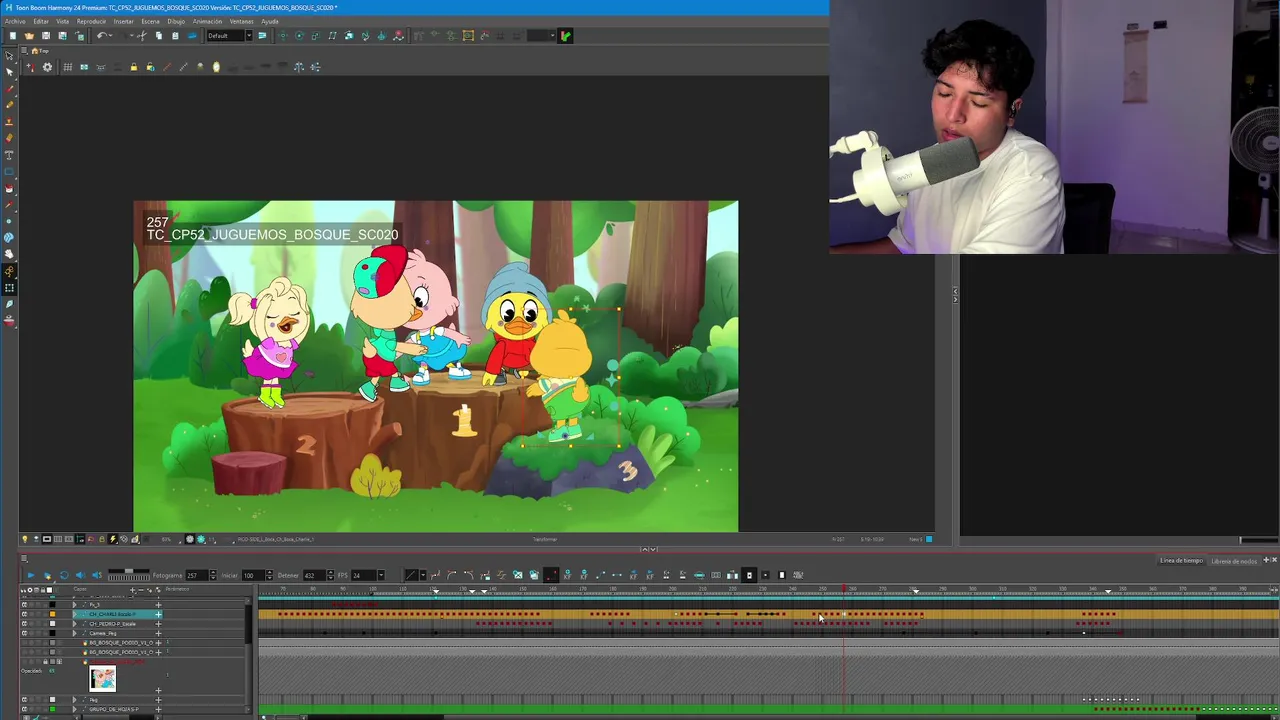
Task: Toggle visibility of Peg layer
Action: (25, 700)
